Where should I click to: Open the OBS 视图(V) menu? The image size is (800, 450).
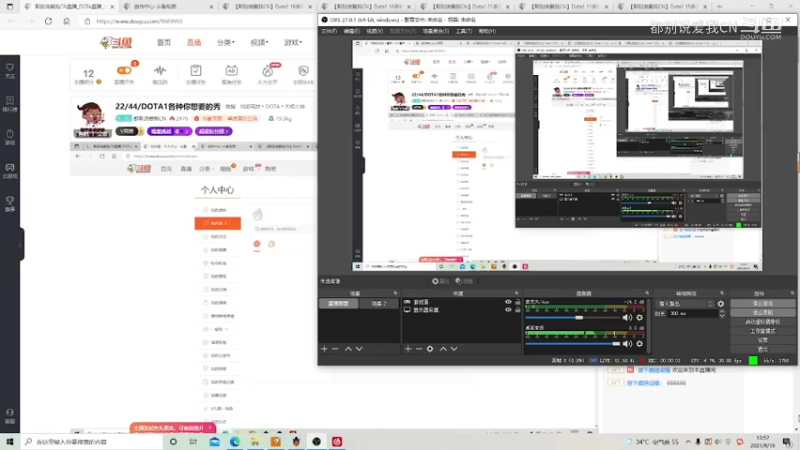[374, 31]
